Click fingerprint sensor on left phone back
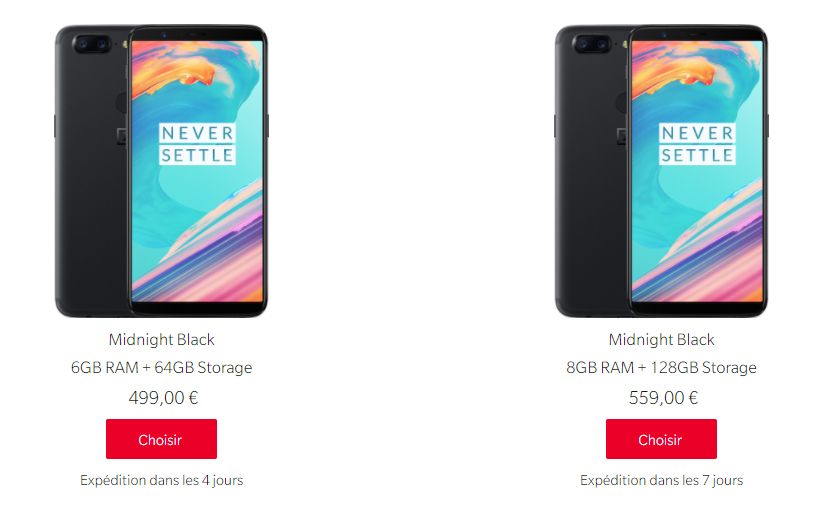The image size is (820, 512). point(122,103)
